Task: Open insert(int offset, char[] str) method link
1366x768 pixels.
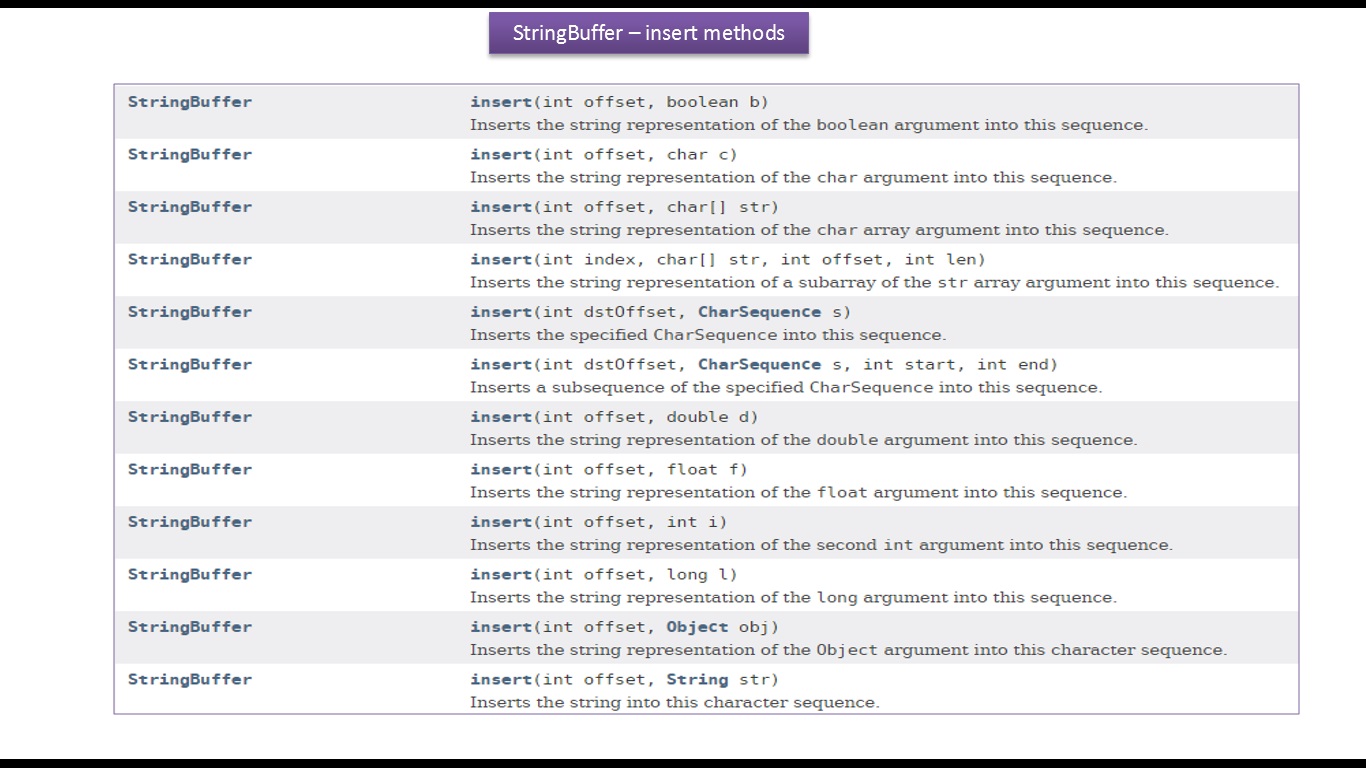Action: (501, 207)
